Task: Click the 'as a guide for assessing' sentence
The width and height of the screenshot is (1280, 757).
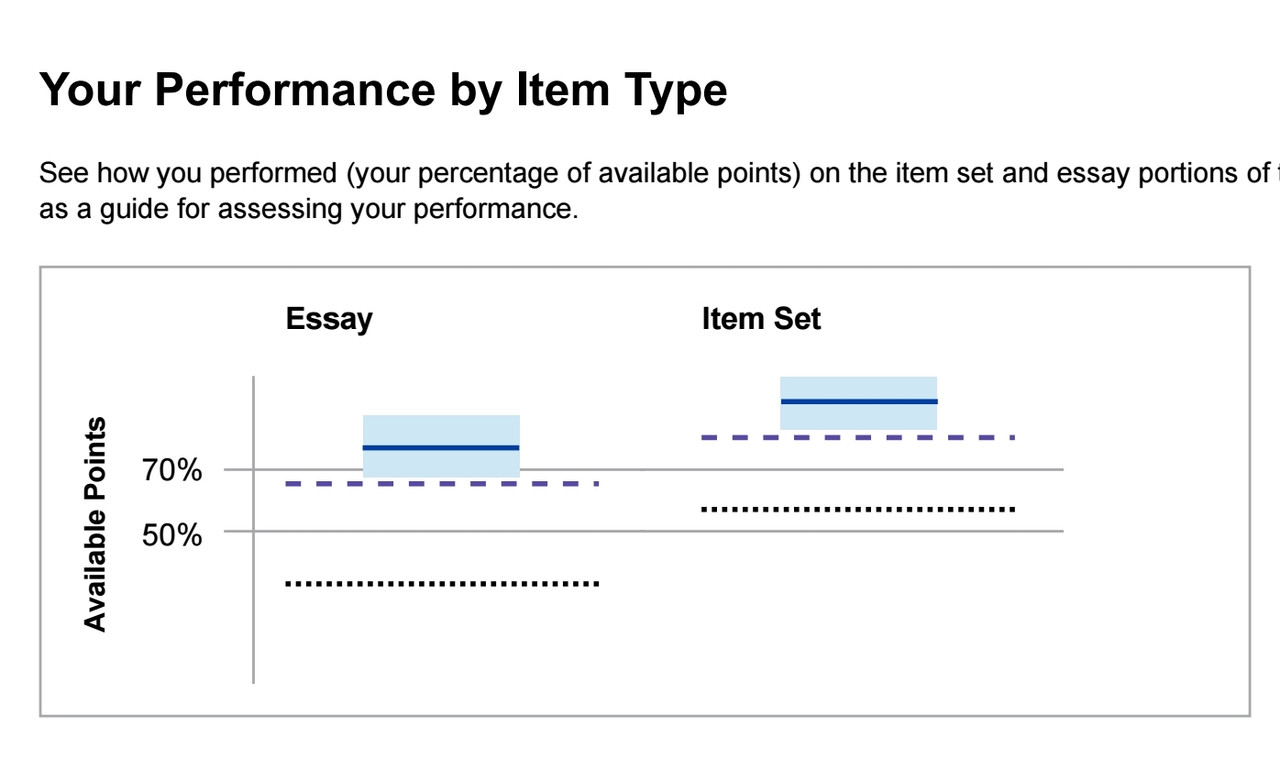Action: pos(309,211)
